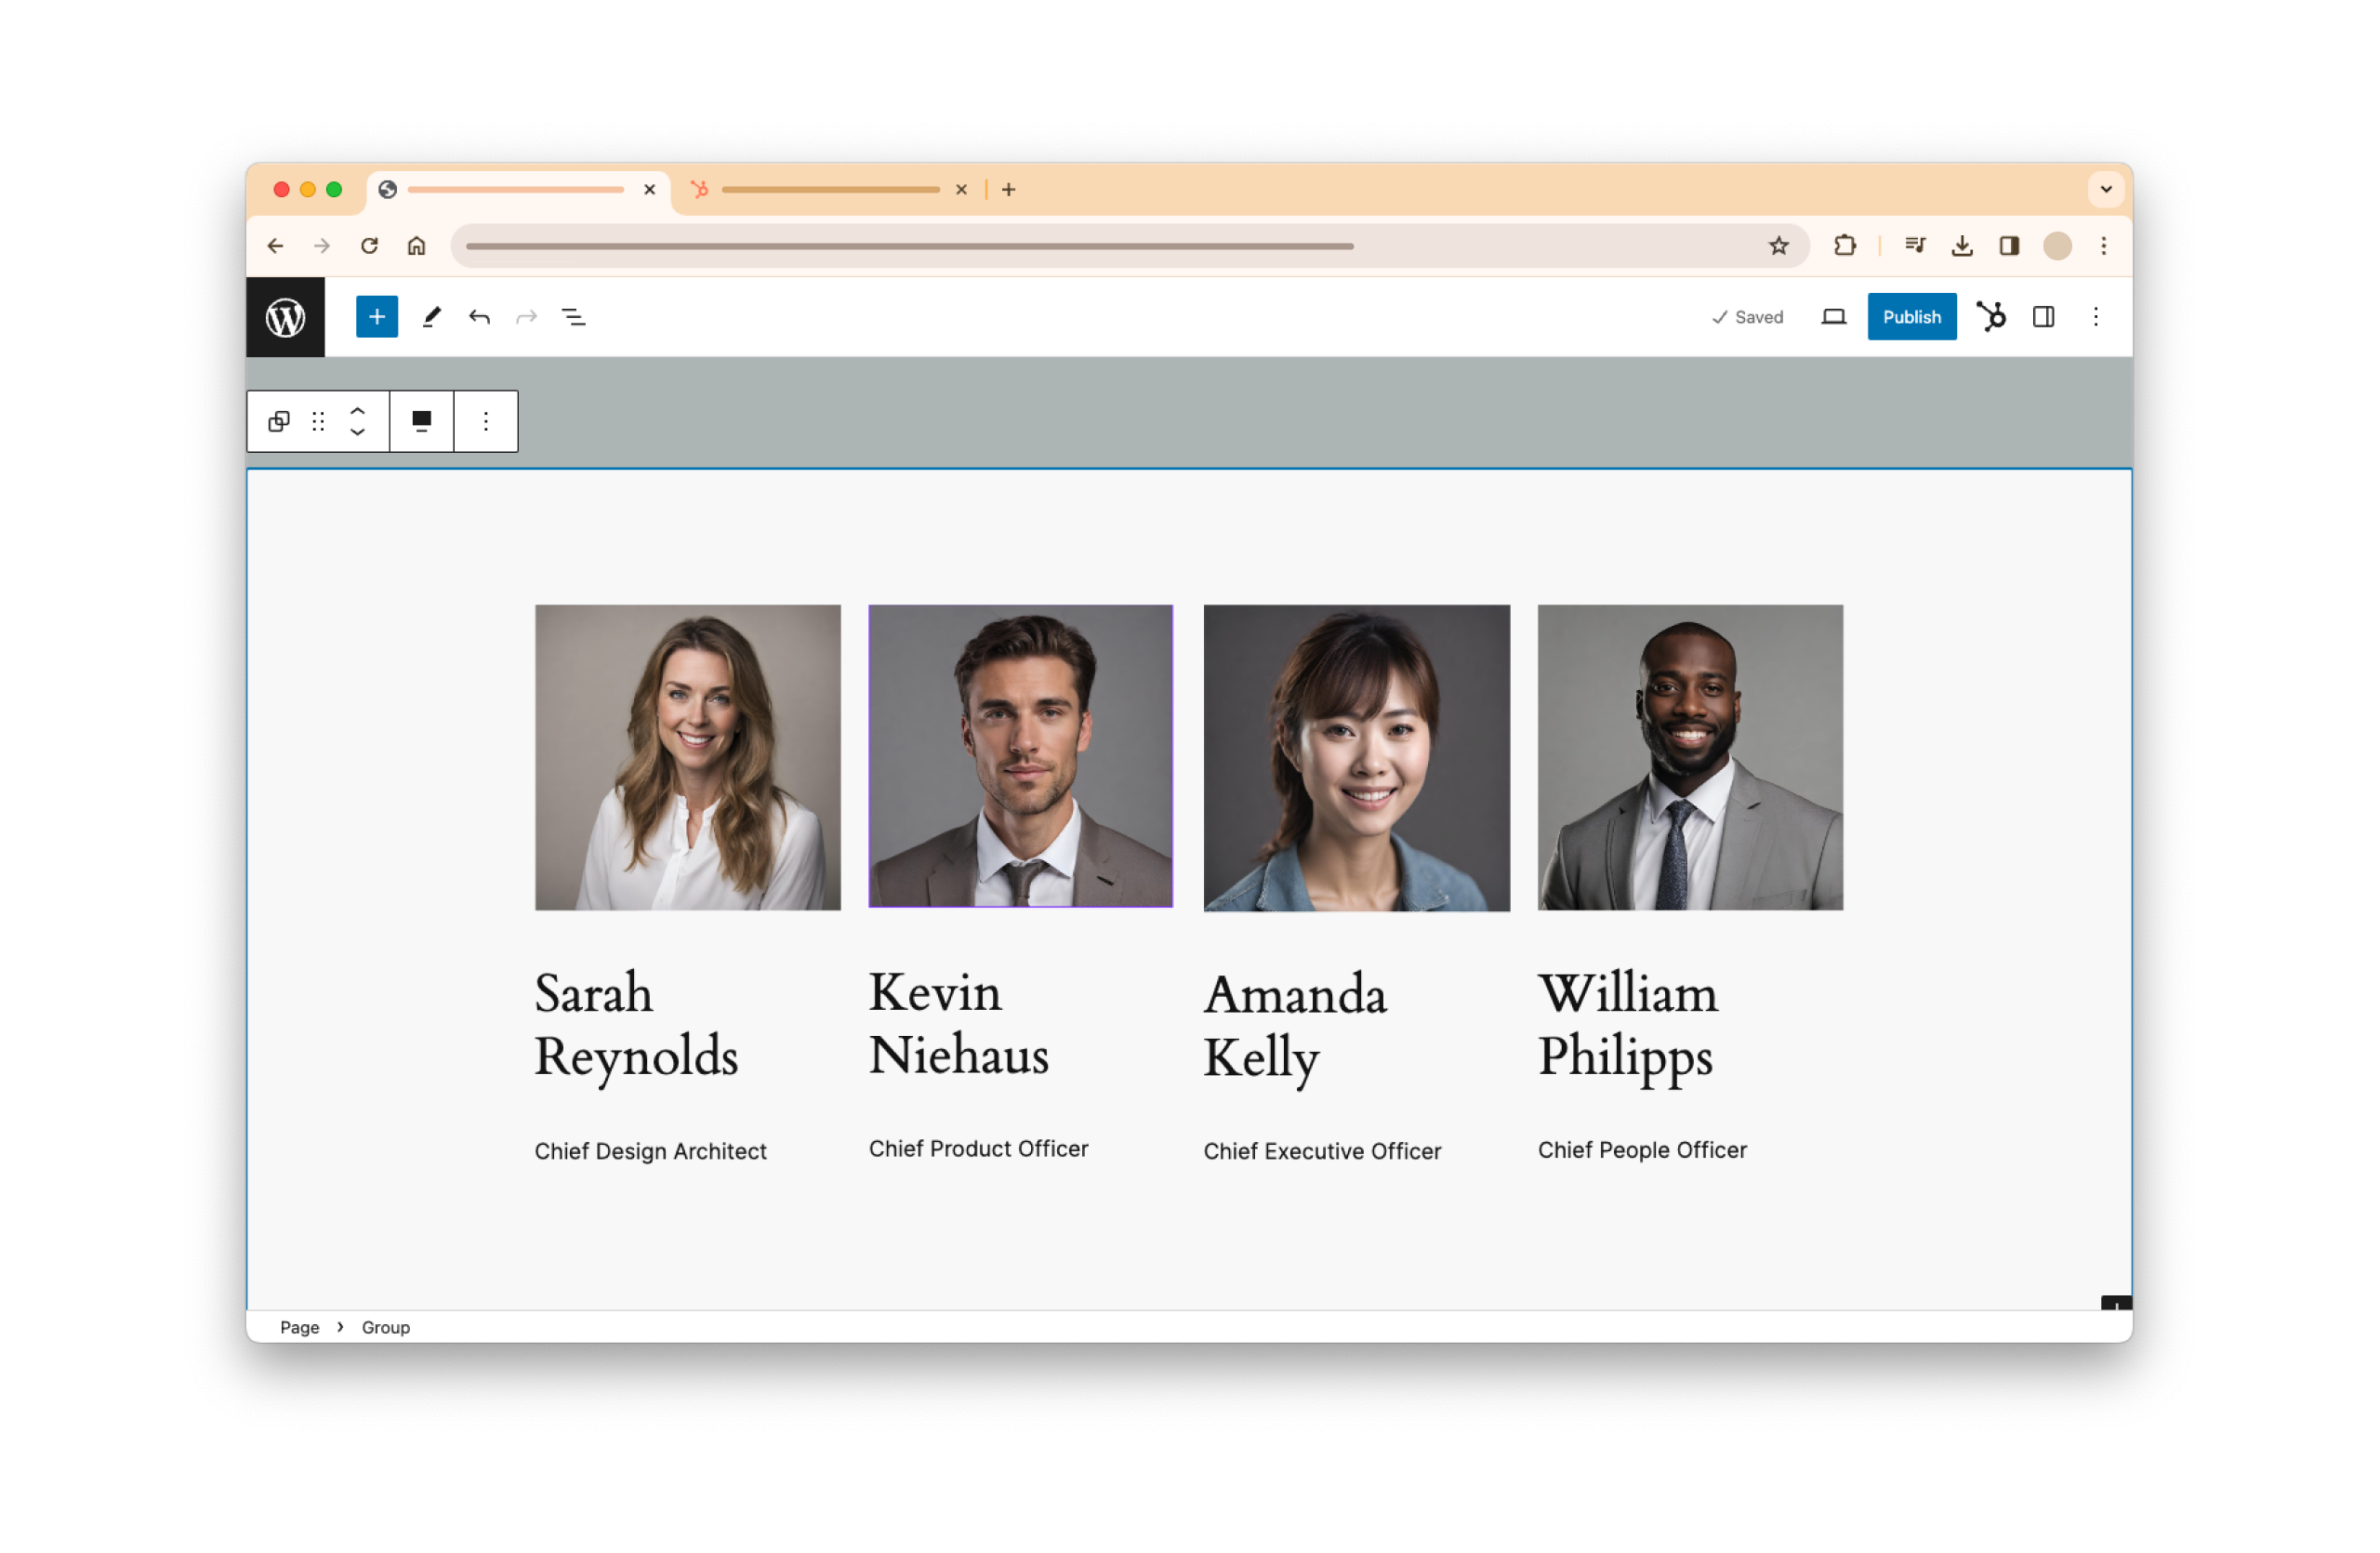Switch to the HubSpot browser tab
2380x1553 pixels.
click(x=829, y=189)
